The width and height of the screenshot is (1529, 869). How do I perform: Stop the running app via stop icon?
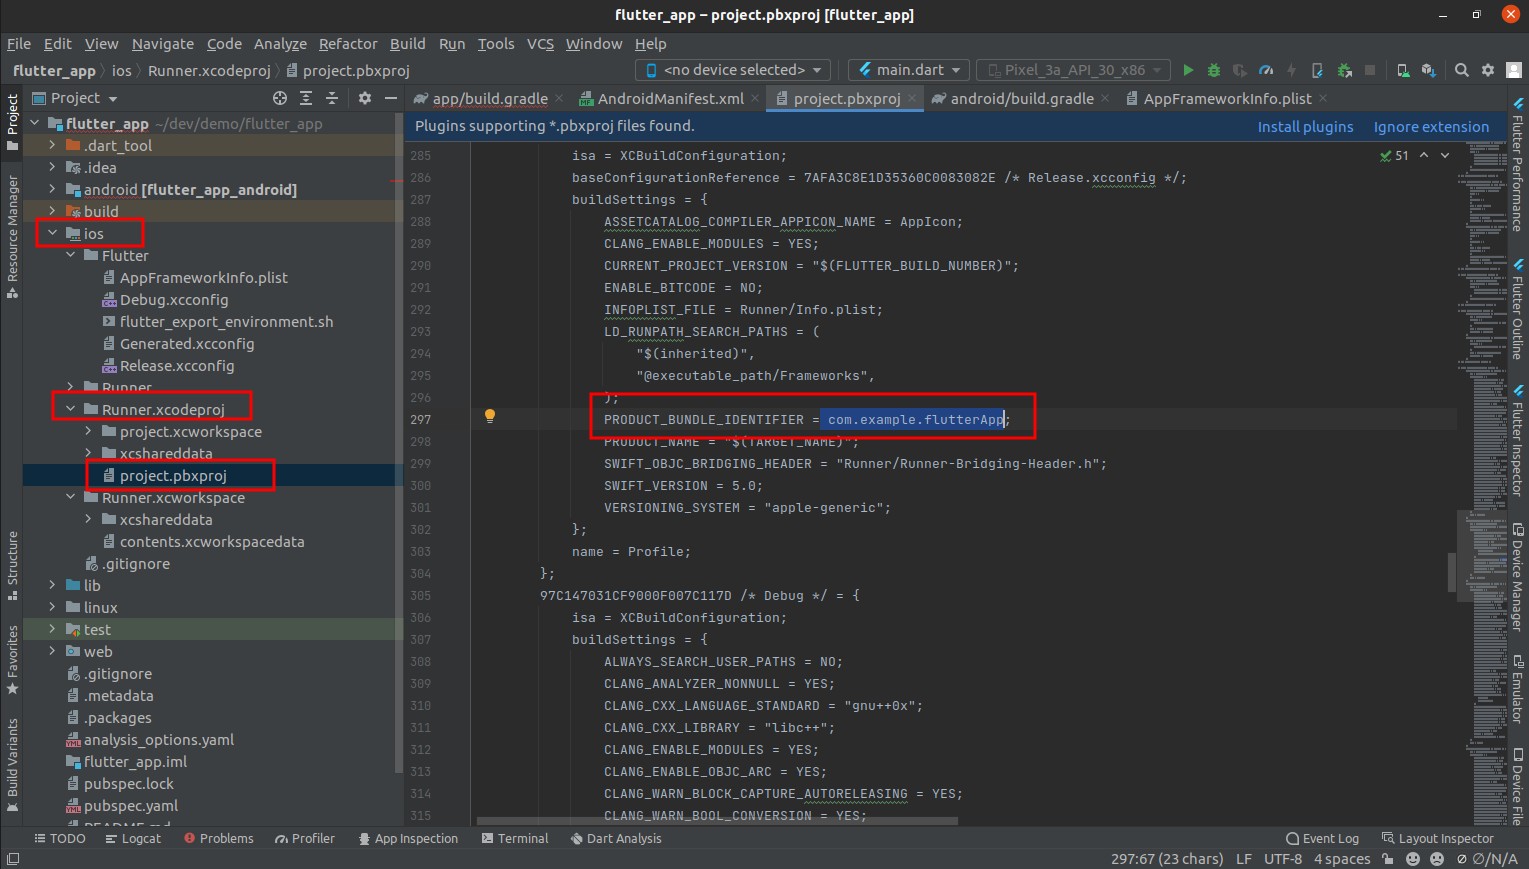pos(1370,70)
